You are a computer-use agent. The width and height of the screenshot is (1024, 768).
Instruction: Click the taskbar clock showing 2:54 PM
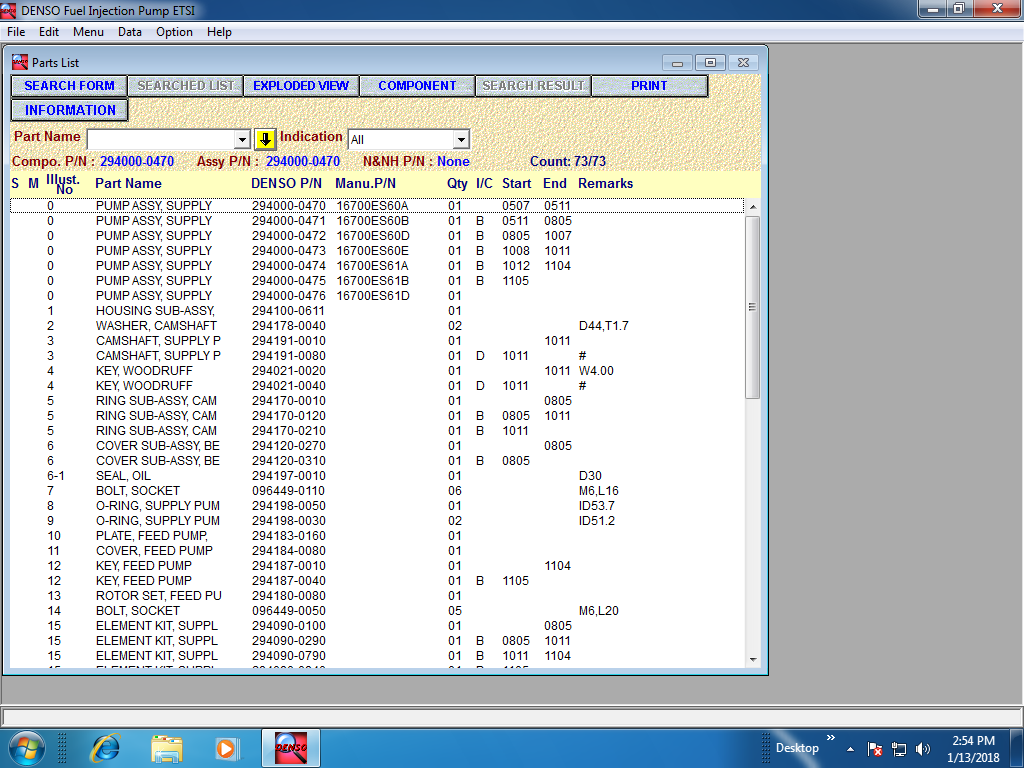coord(973,741)
